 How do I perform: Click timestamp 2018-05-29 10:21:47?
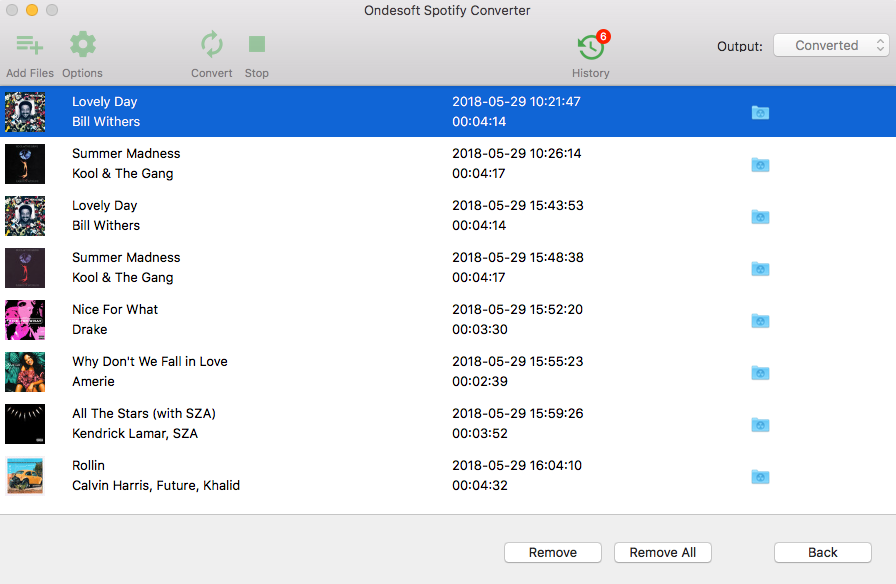[517, 102]
